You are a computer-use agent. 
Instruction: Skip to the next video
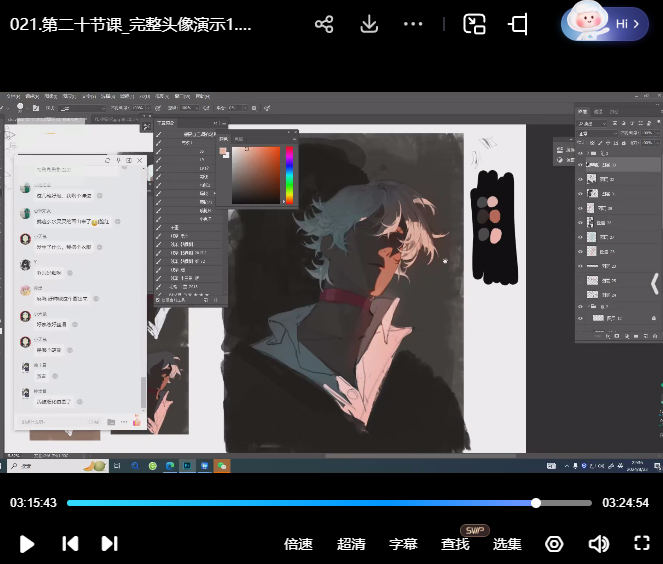(x=109, y=544)
